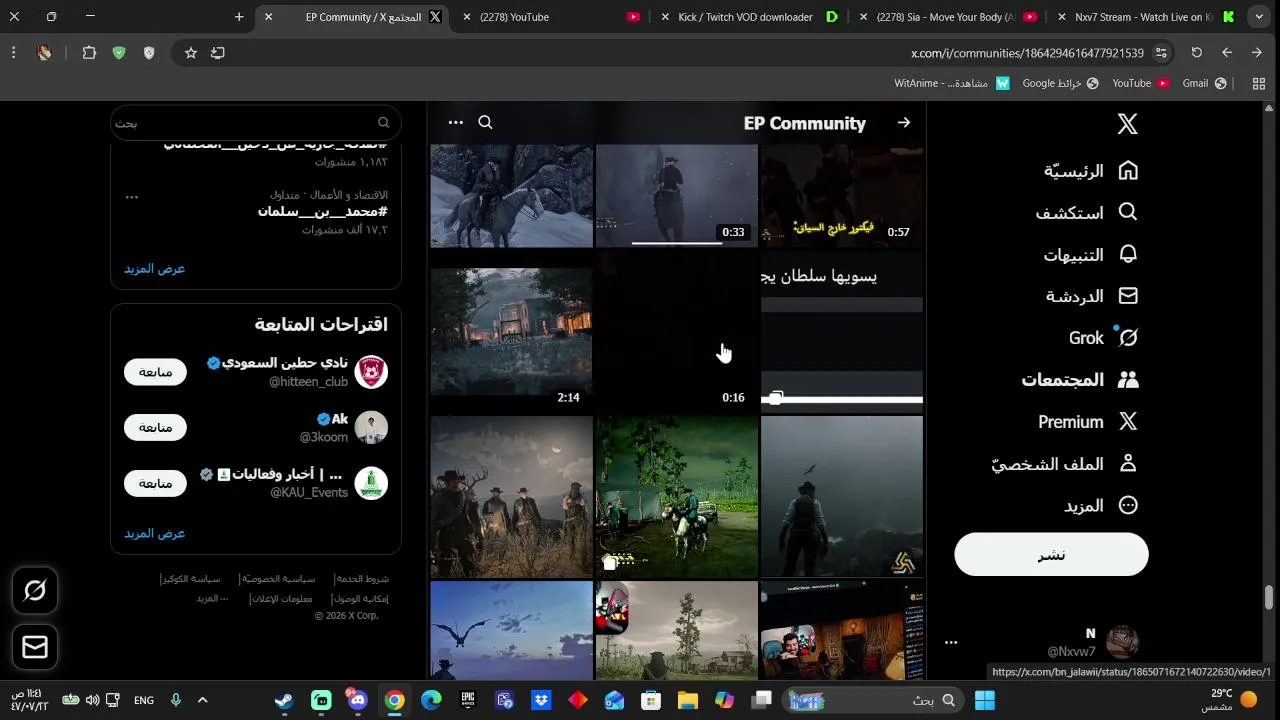Open Premium X icon in sidebar
The height and width of the screenshot is (720, 1280).
point(1128,422)
